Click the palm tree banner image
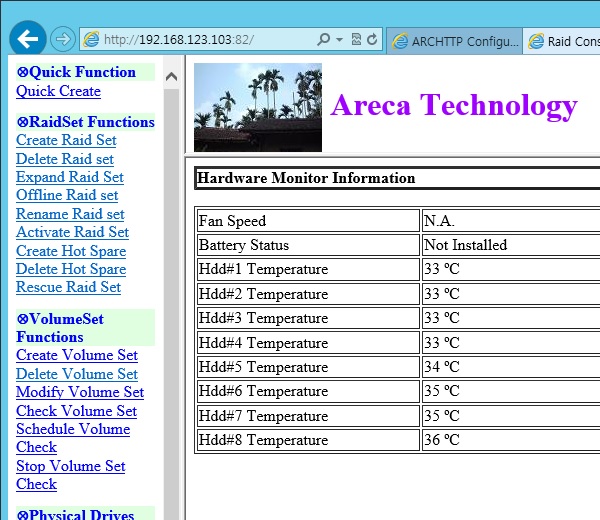This screenshot has height=520, width=600. coord(258,108)
